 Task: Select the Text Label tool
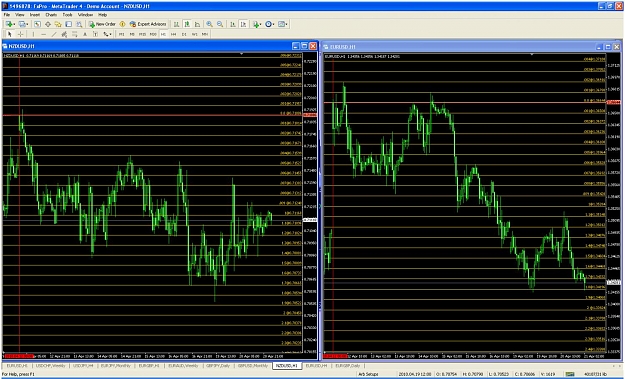tap(95, 34)
